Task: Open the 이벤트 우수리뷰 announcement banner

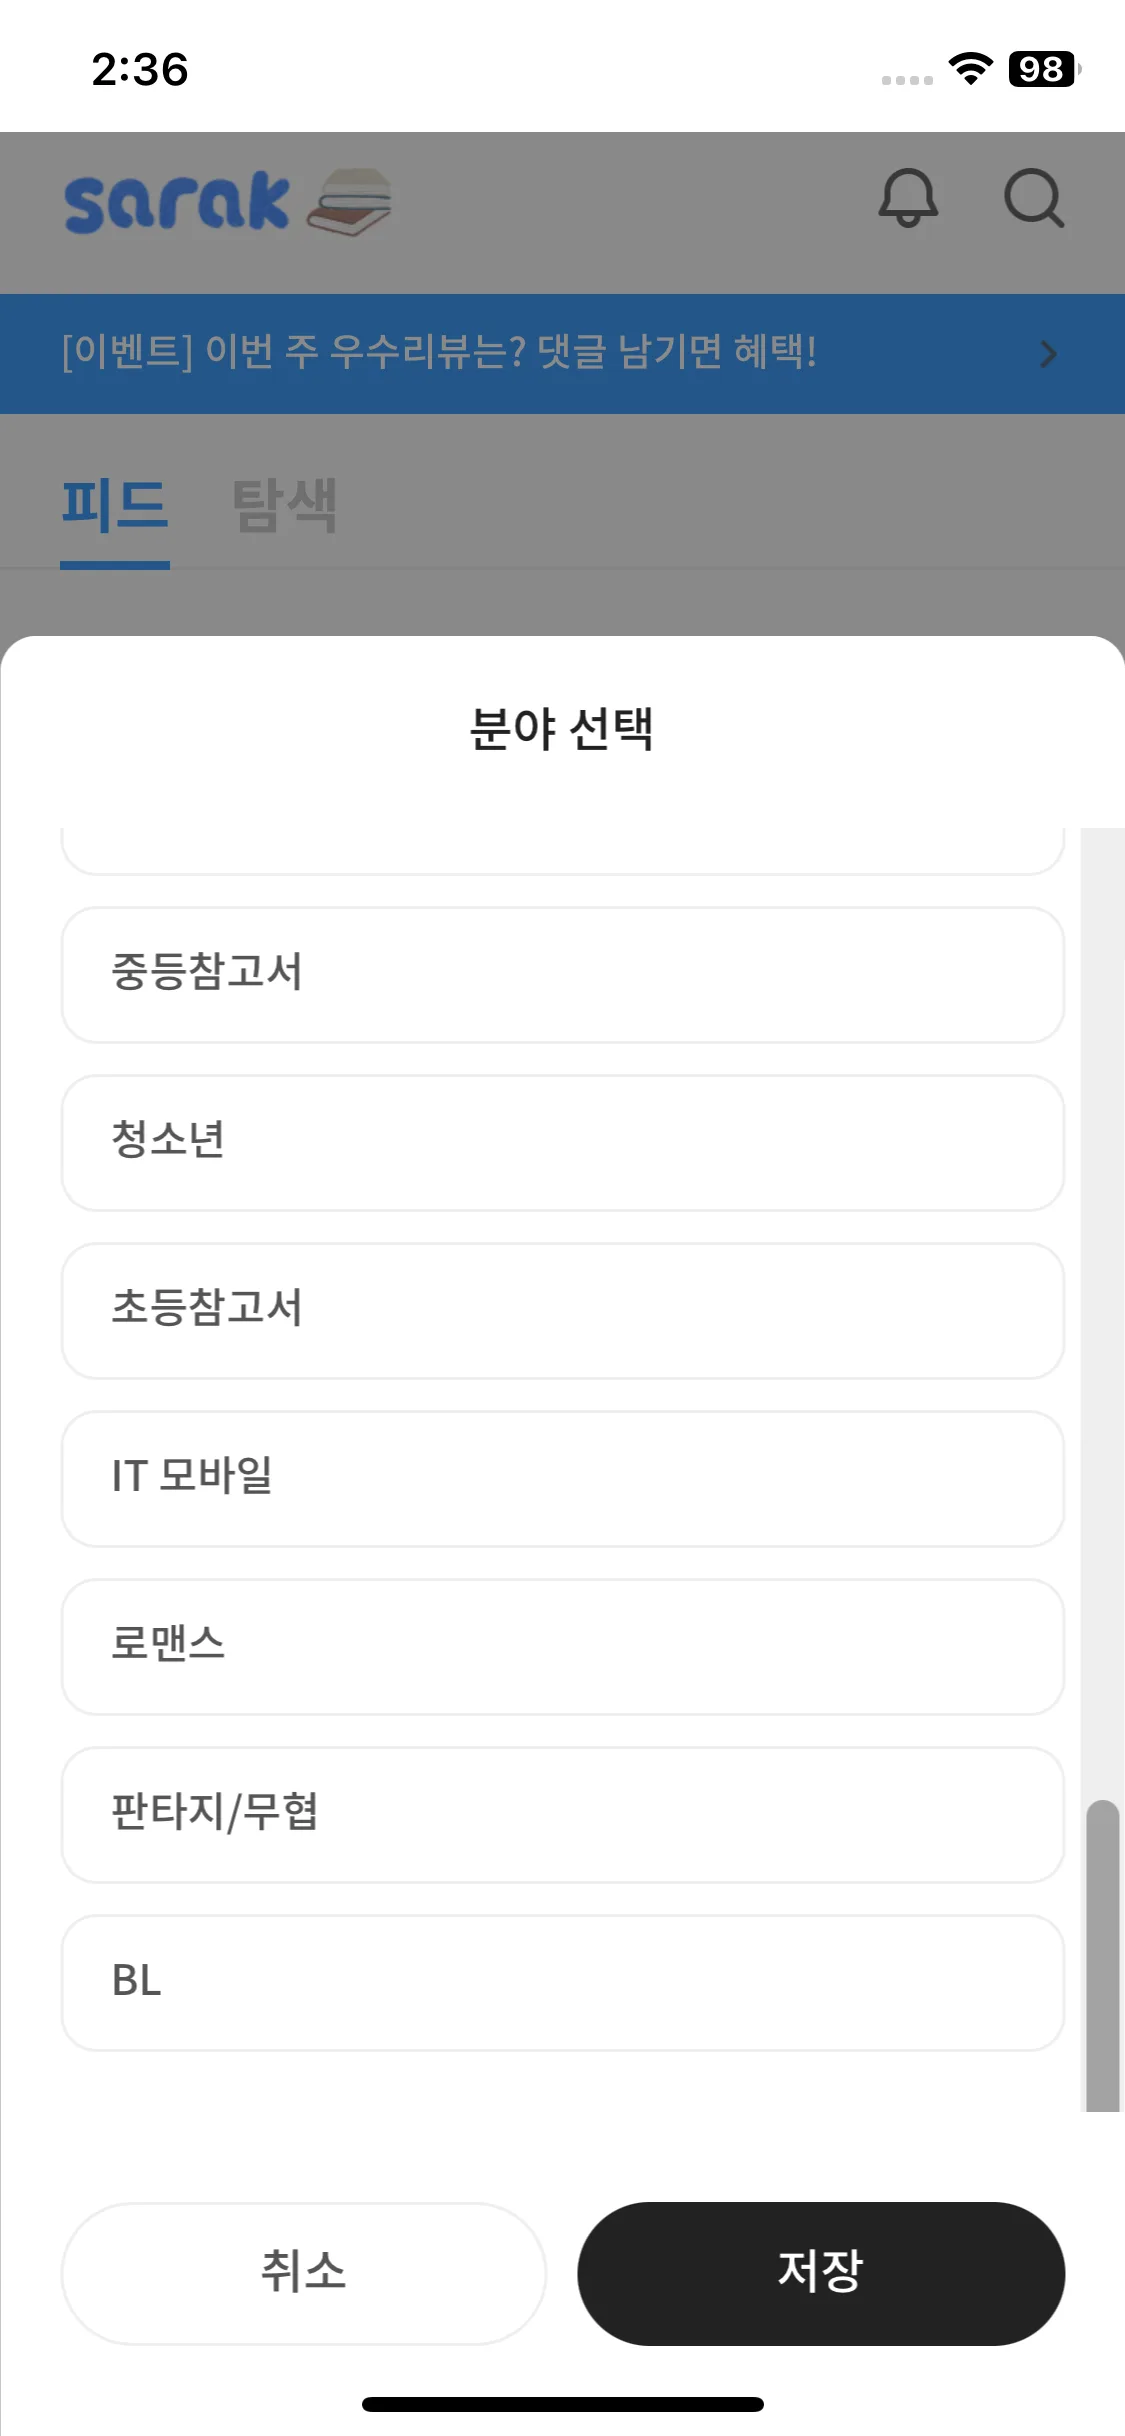Action: 440,353
